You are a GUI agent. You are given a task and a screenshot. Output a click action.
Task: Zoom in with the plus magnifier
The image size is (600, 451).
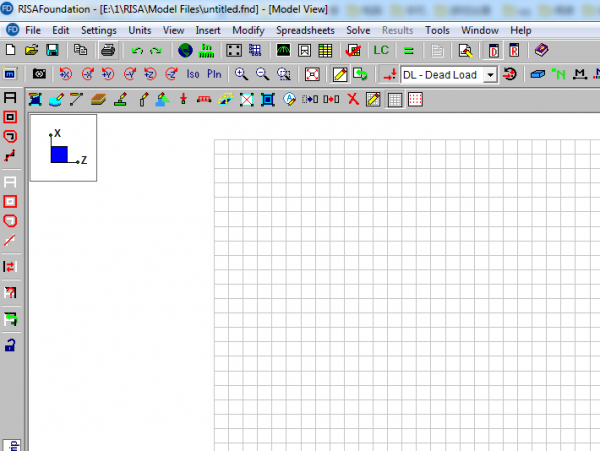[x=241, y=74]
